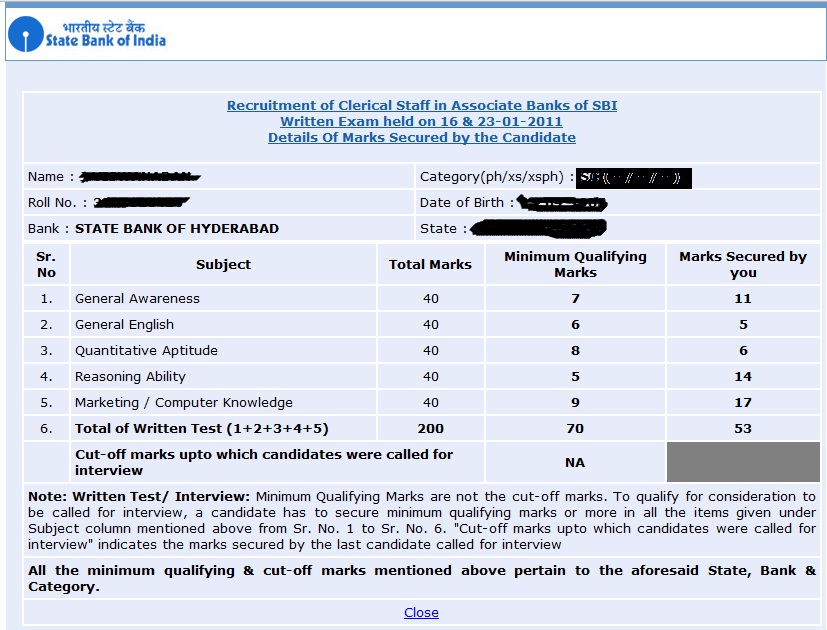
Task: Click the Close link at the bottom
Action: pyautogui.click(x=421, y=613)
